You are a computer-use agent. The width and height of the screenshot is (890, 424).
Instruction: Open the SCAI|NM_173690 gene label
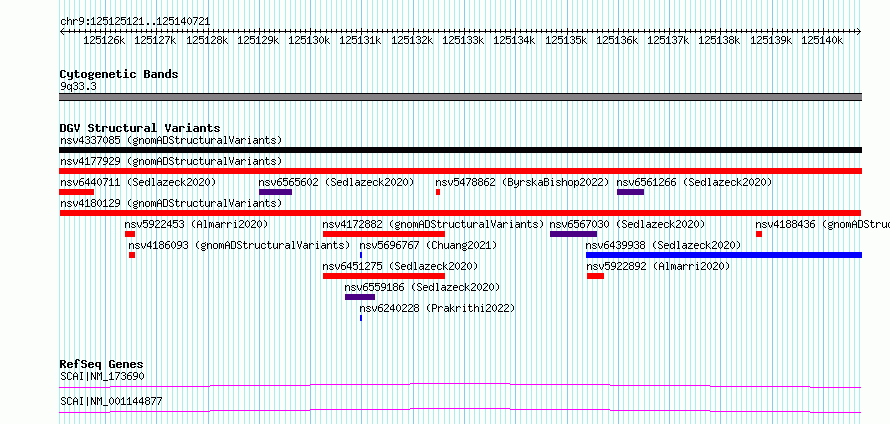click(x=102, y=376)
